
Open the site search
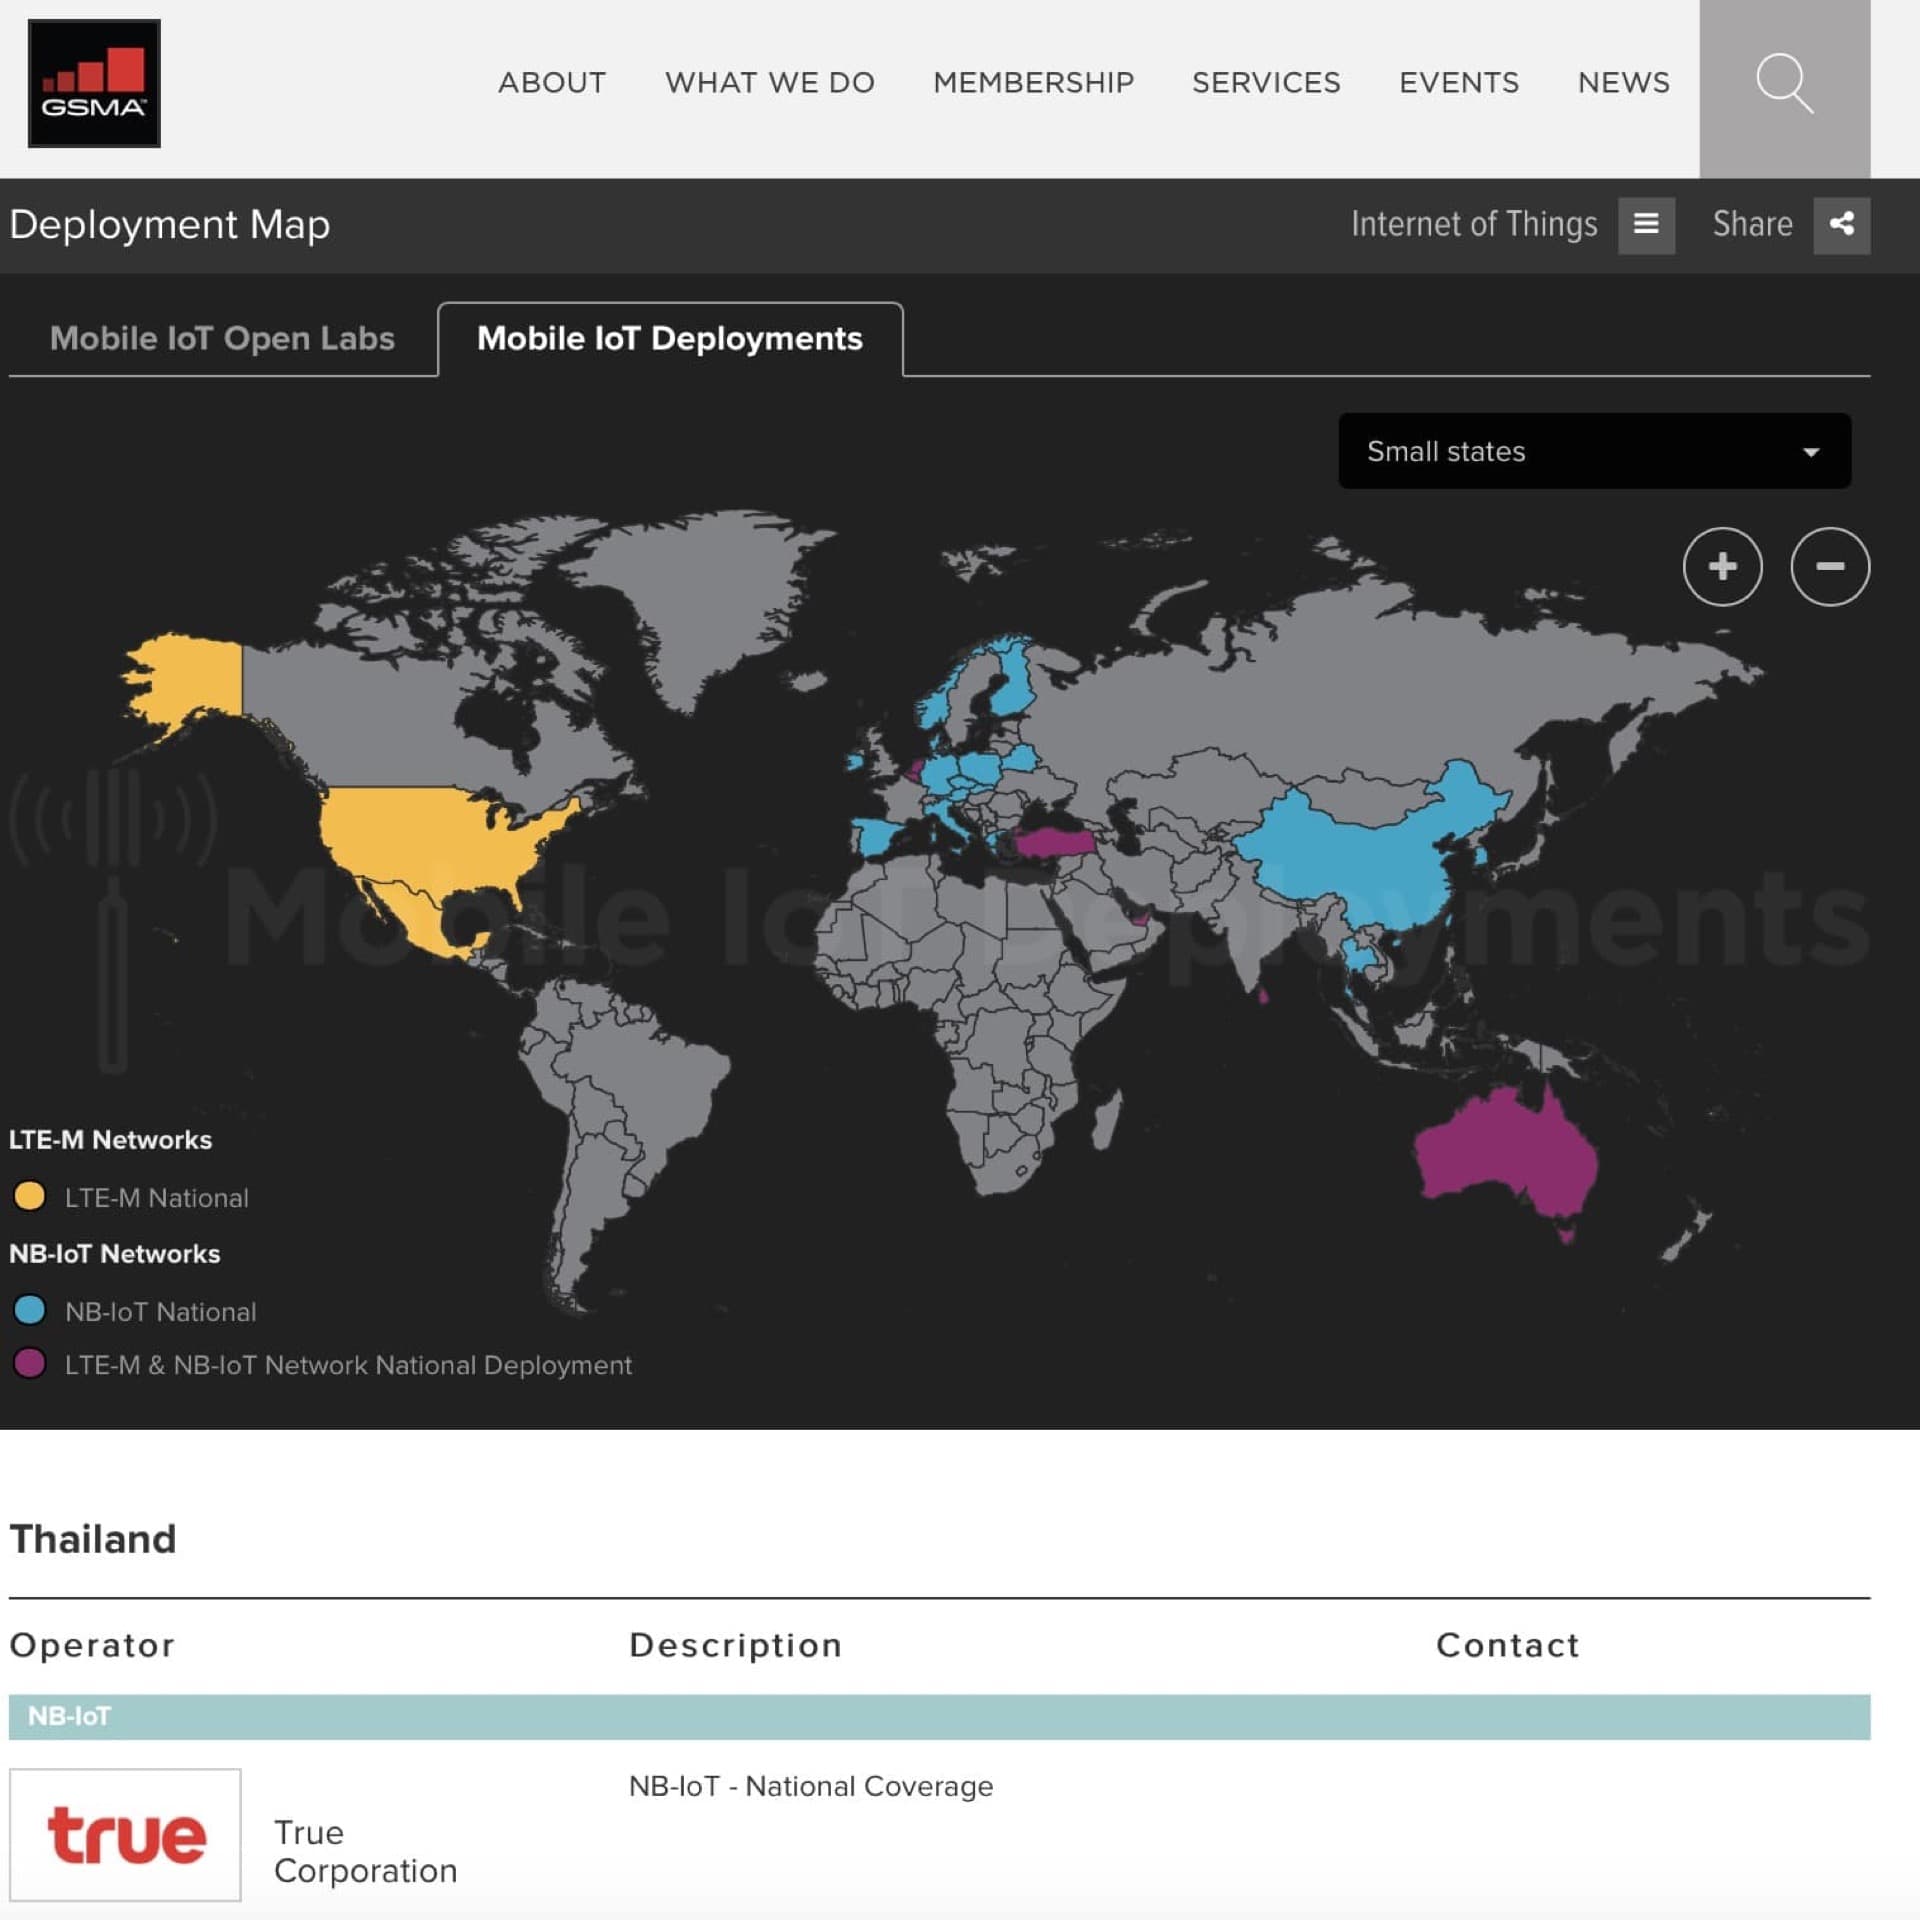(x=1786, y=84)
